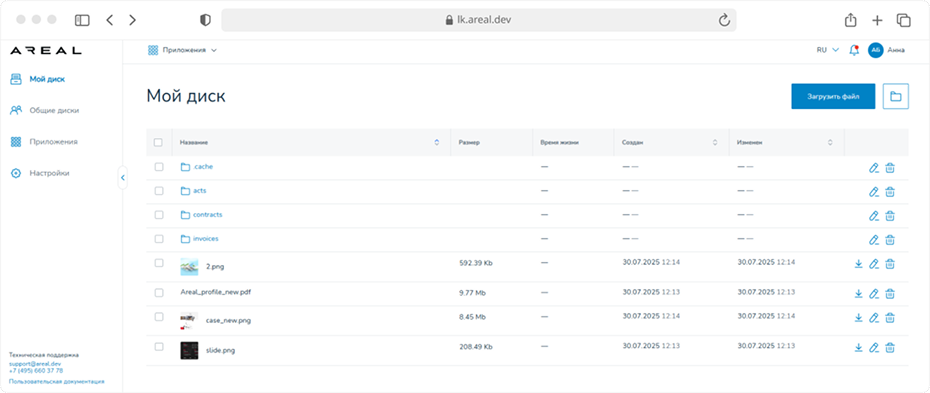Screen dimensions: 930x393
Task: Select all files with header checkbox
Action: tap(158, 142)
